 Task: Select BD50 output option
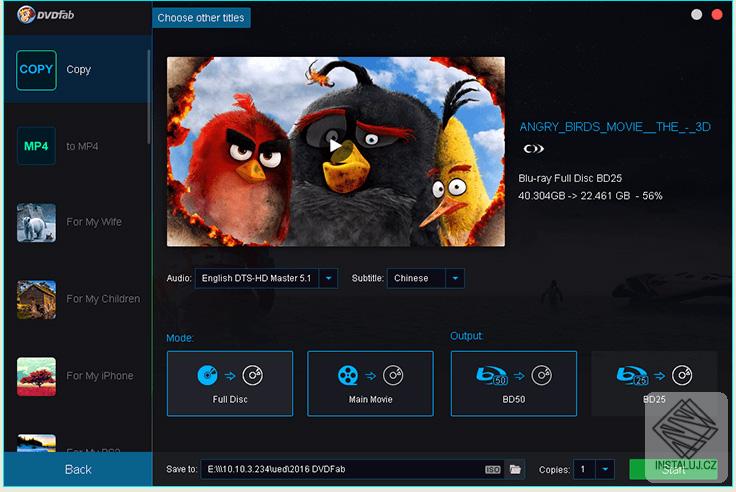click(x=514, y=384)
